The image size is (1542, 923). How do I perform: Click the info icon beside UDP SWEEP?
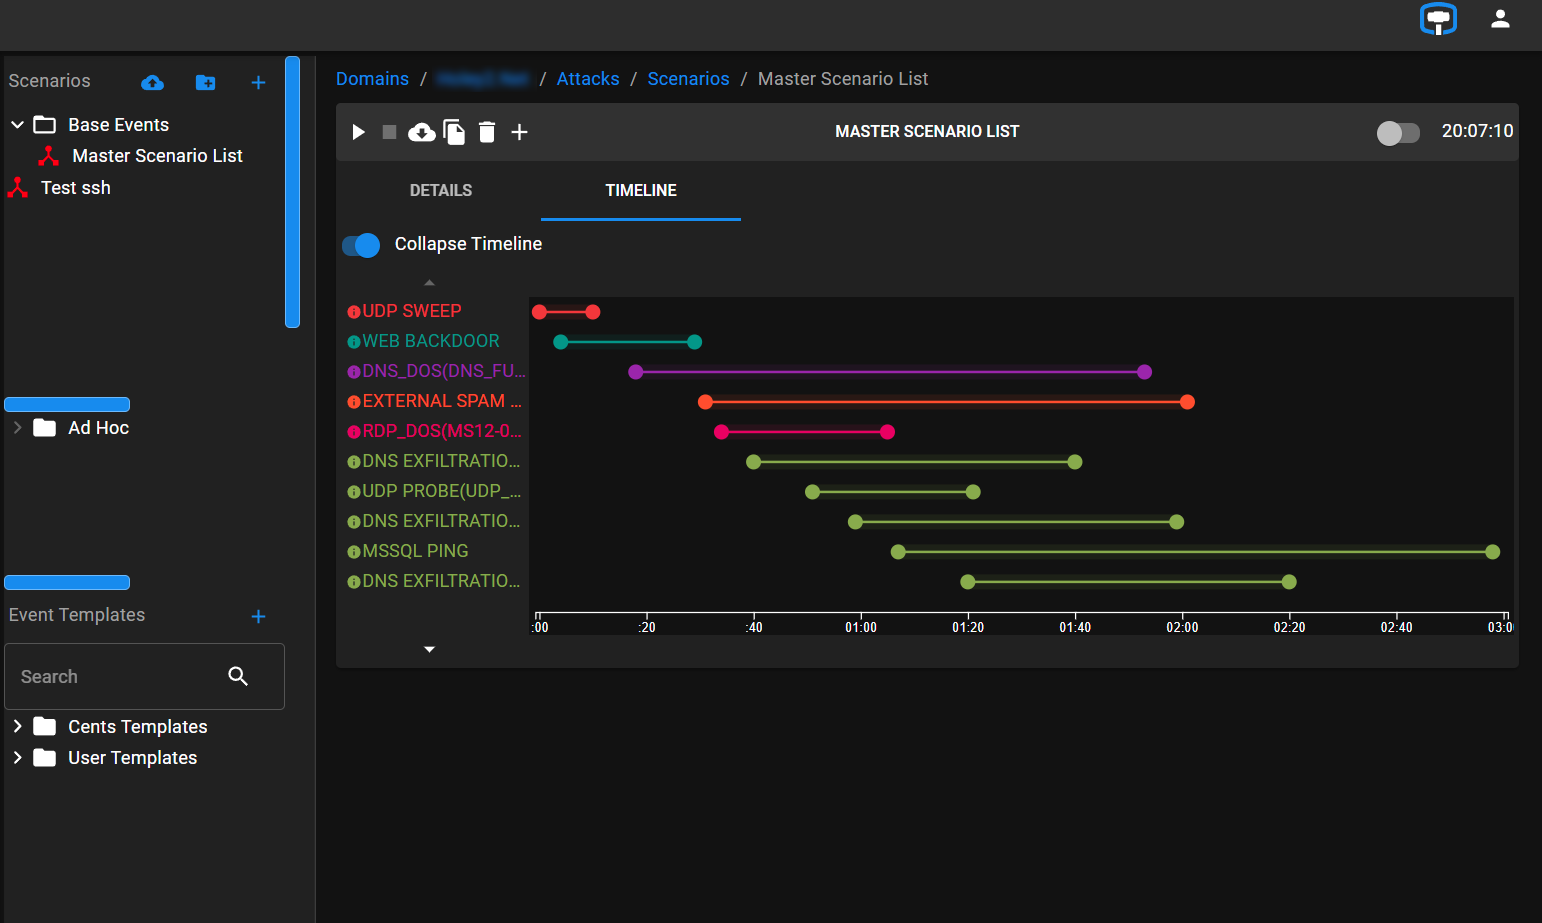pyautogui.click(x=352, y=310)
